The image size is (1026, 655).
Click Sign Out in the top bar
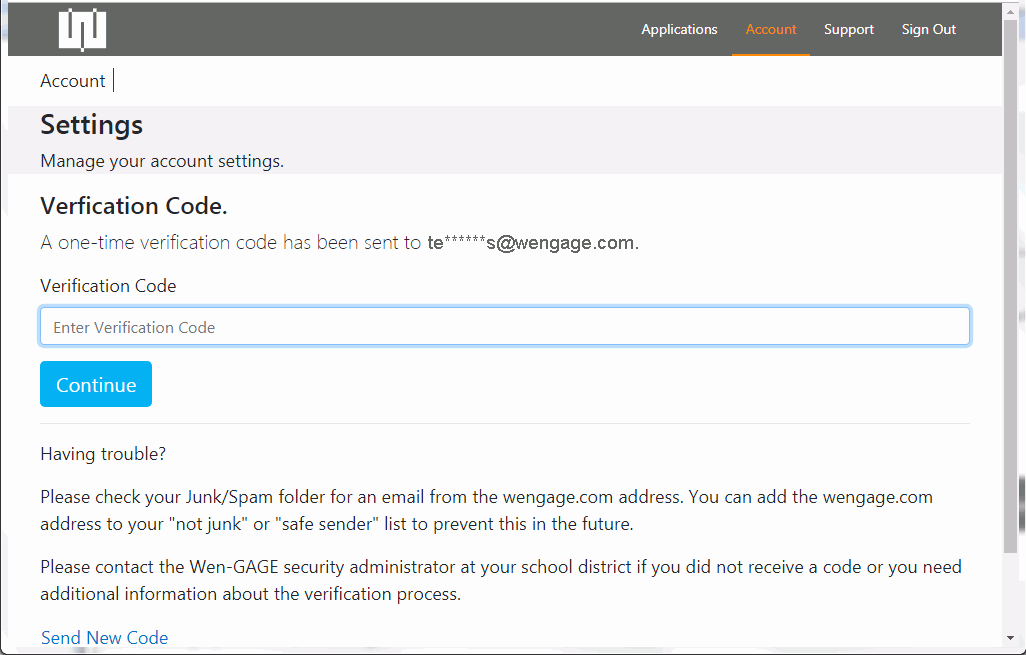click(x=929, y=29)
